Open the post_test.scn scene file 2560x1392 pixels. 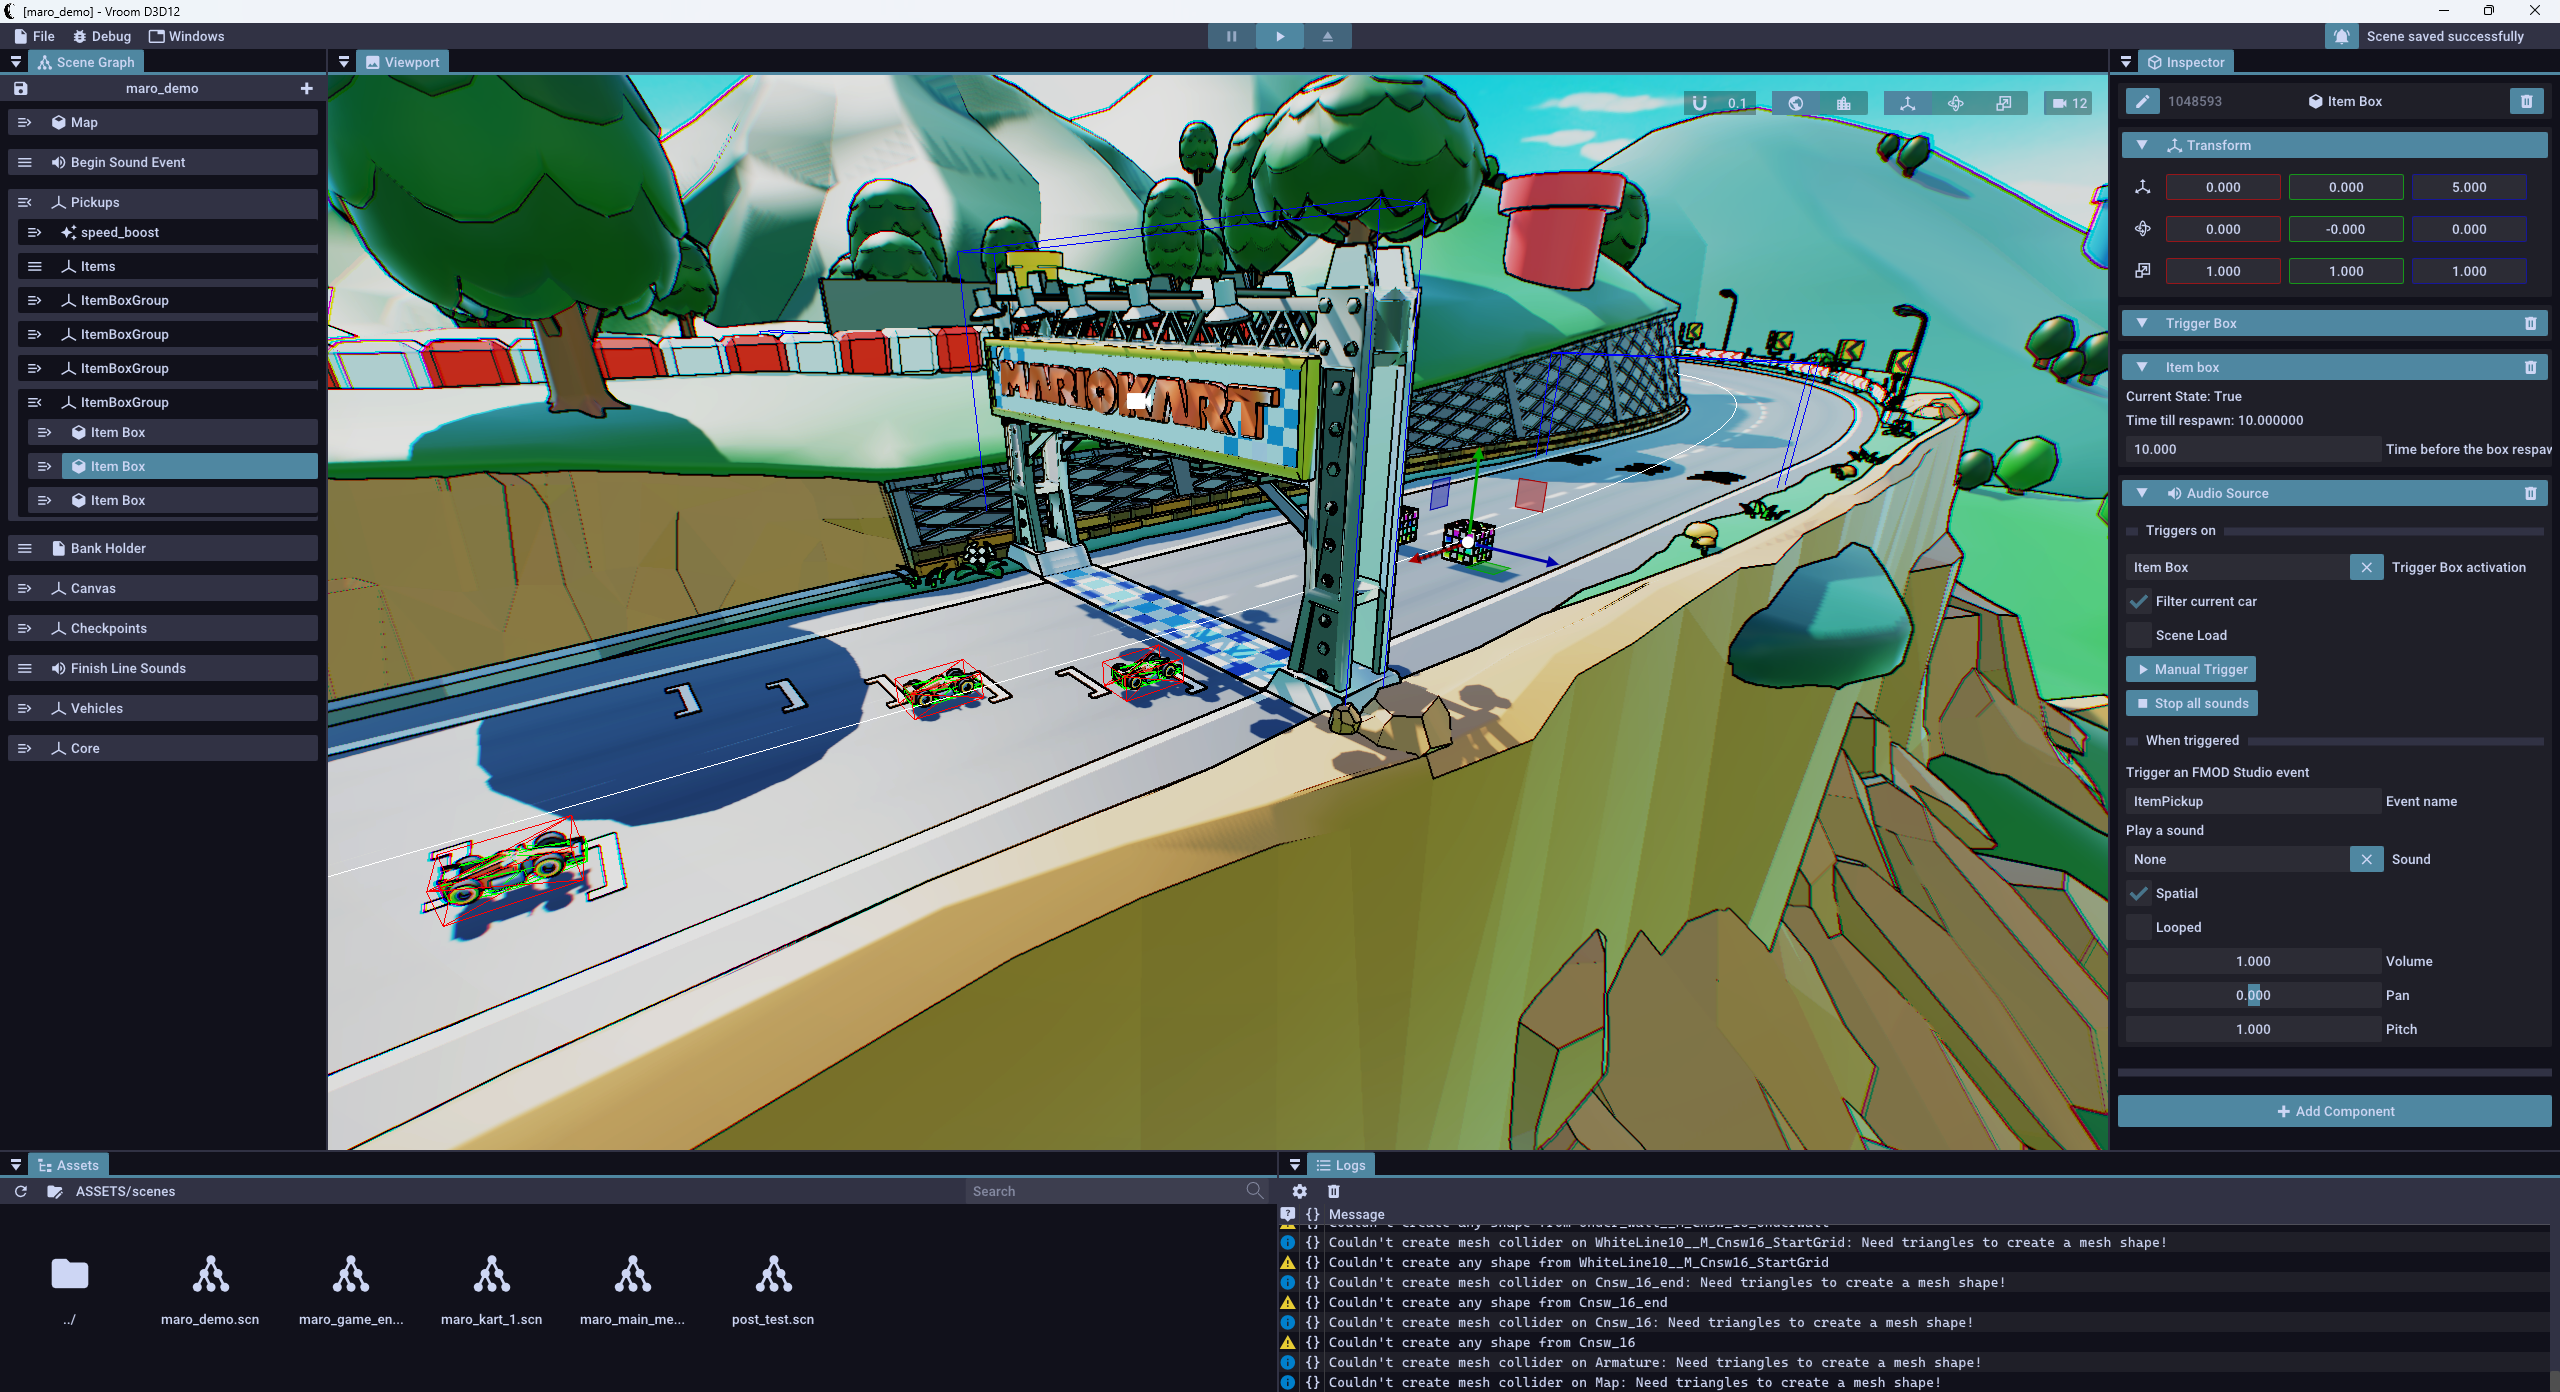point(773,1288)
